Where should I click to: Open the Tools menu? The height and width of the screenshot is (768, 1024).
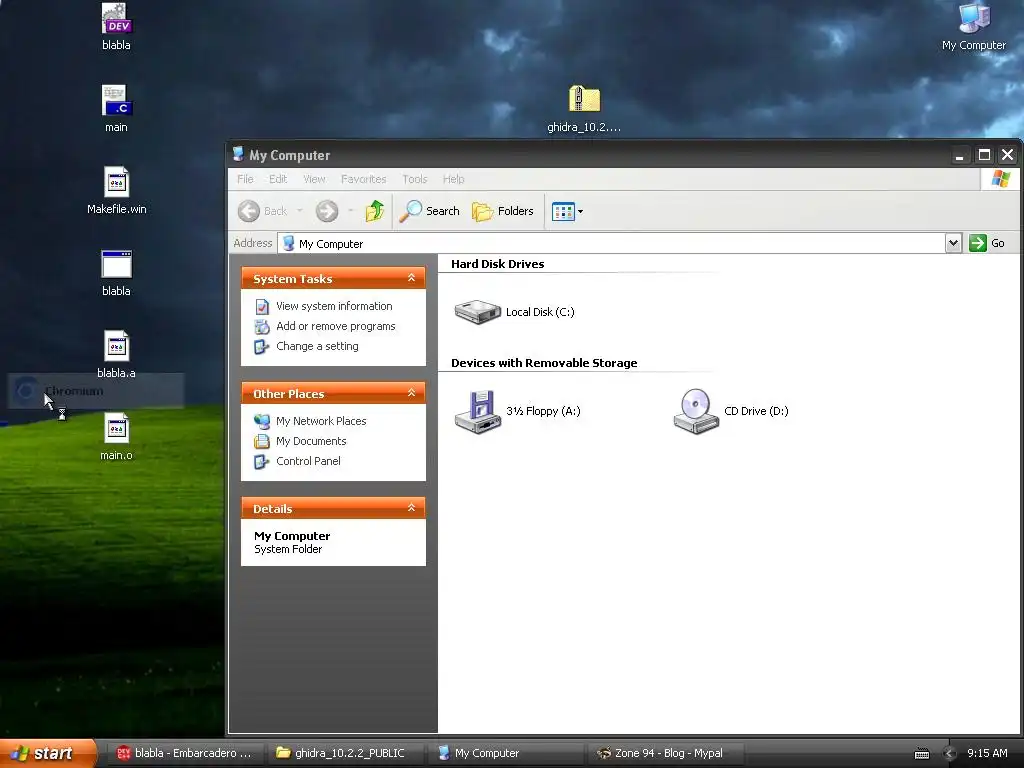pyautogui.click(x=415, y=179)
